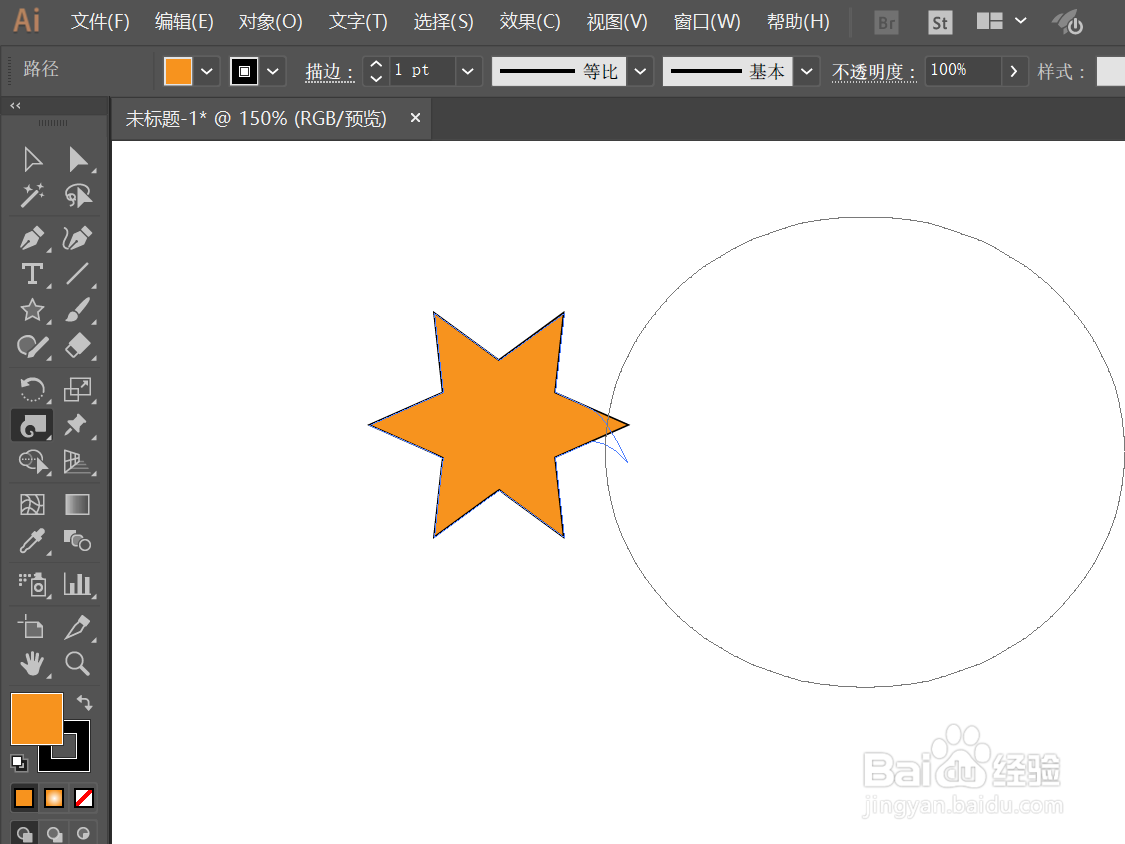Collapse the toolbox double-arrow

pos(15,106)
